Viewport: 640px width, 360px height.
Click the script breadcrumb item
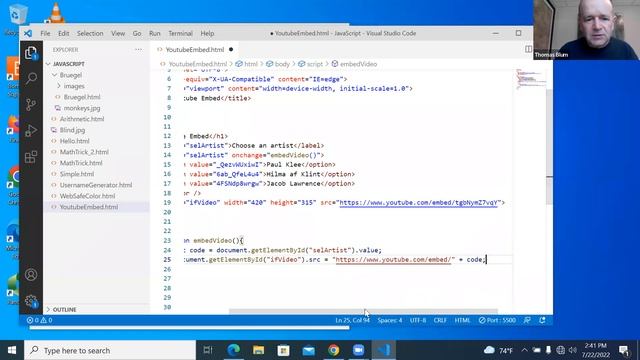coord(314,64)
